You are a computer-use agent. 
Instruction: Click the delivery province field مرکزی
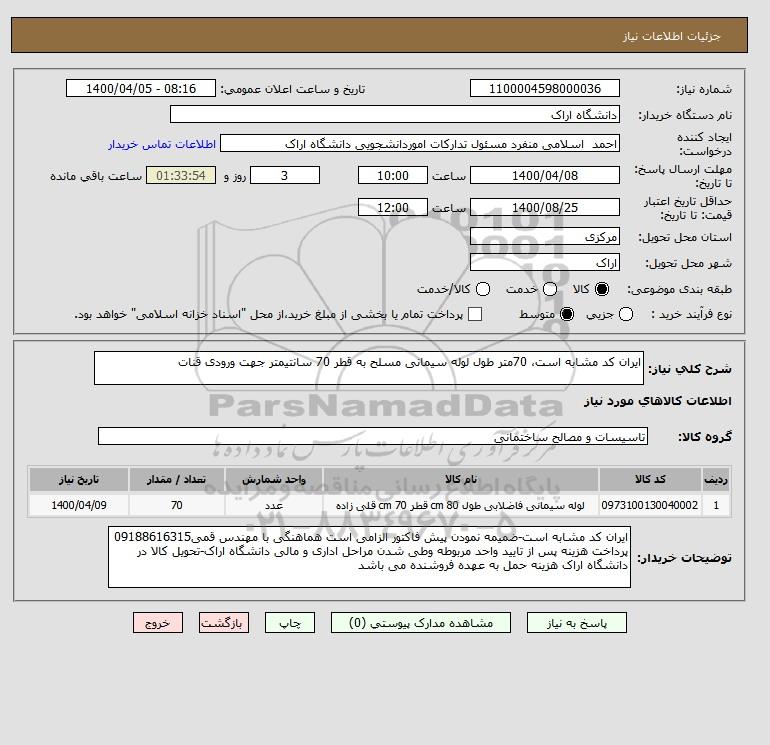point(545,237)
